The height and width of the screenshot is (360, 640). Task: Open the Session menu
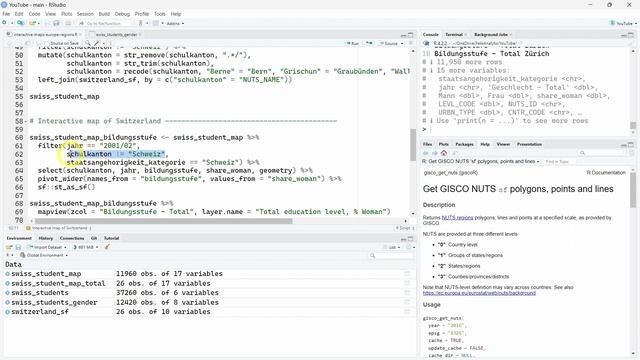click(85, 14)
